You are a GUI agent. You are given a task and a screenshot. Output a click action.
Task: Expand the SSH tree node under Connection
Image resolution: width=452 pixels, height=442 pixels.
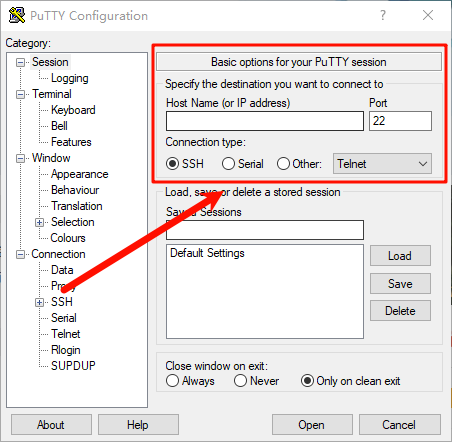pyautogui.click(x=39, y=302)
